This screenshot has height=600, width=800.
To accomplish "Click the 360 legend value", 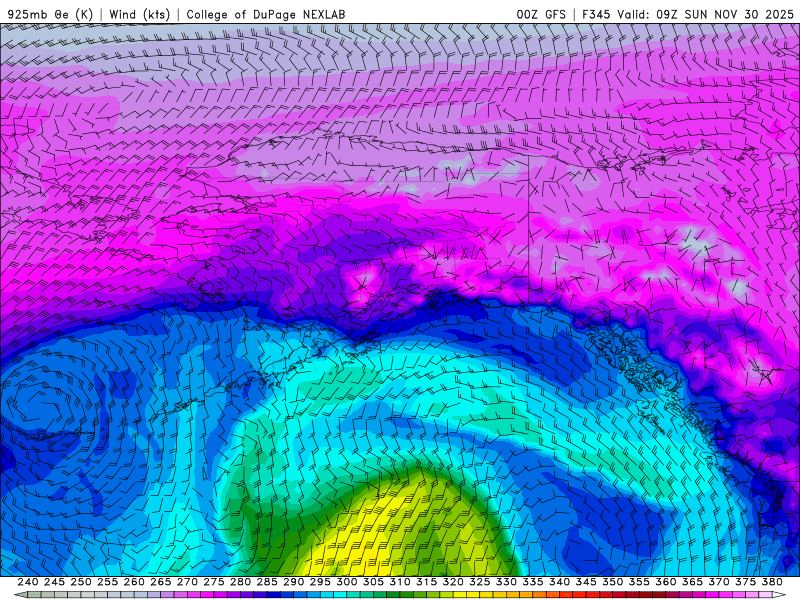I will [666, 582].
